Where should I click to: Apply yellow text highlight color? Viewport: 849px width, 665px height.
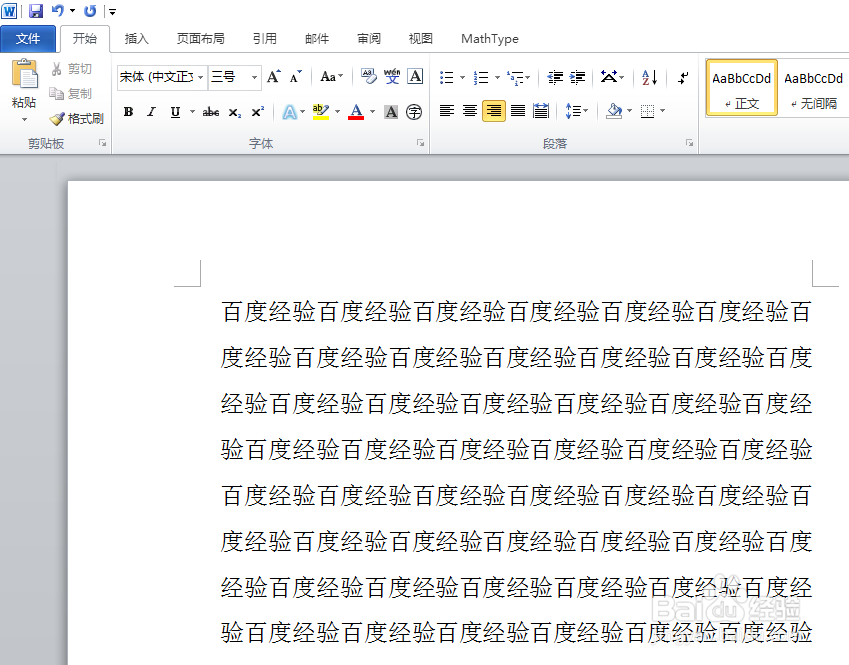click(321, 112)
